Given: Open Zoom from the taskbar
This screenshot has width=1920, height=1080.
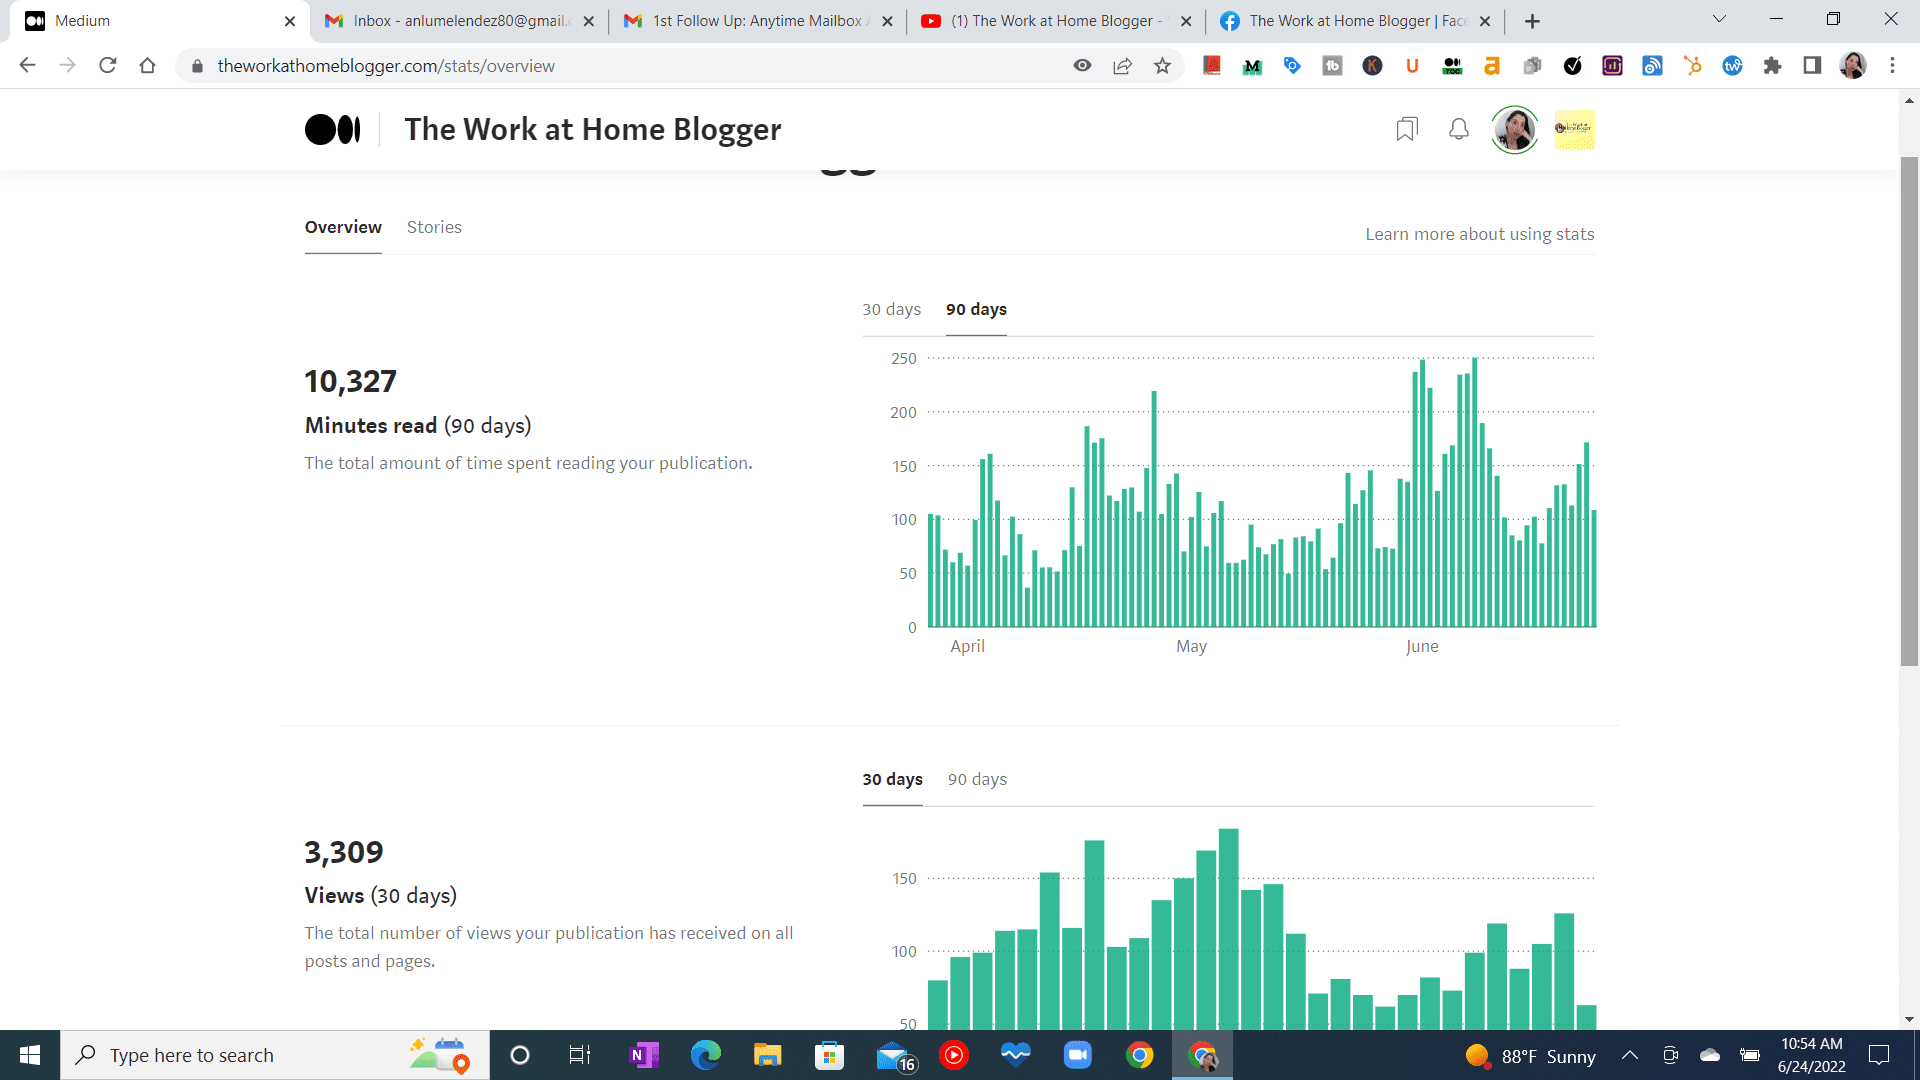Looking at the screenshot, I should pos(1077,1055).
